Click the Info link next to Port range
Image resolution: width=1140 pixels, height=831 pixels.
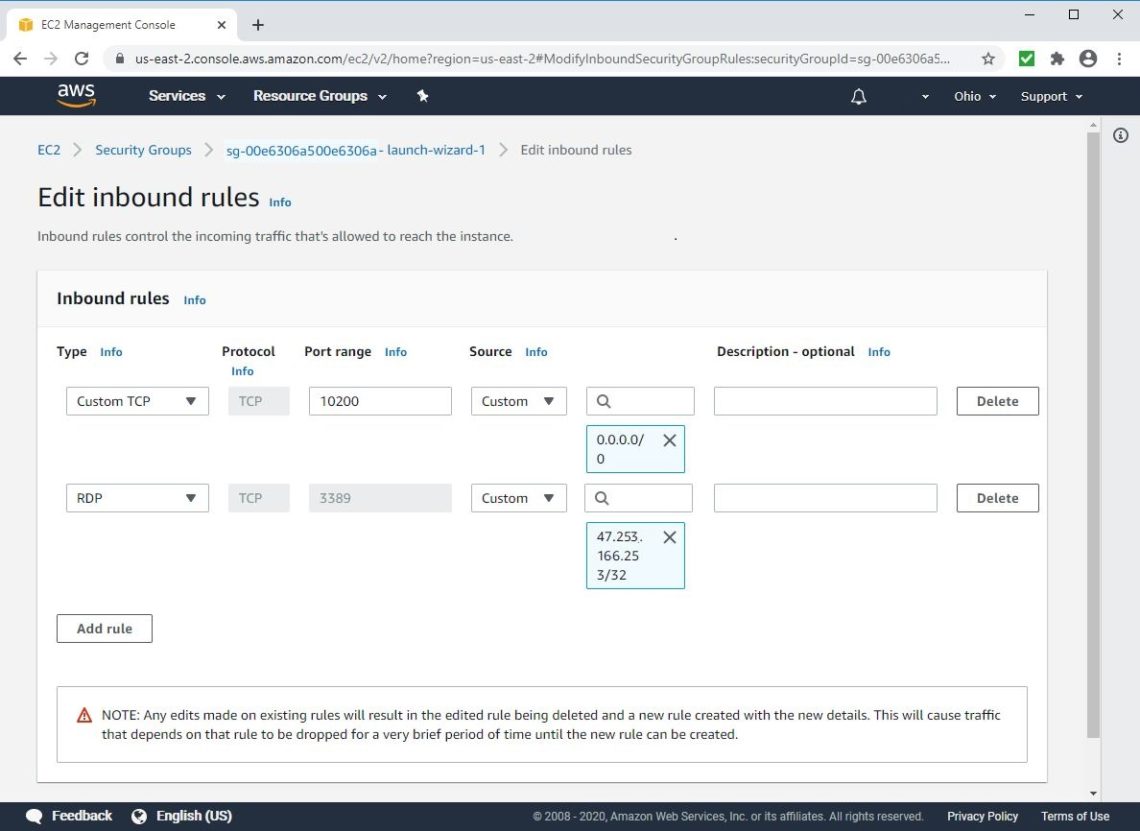coord(396,352)
